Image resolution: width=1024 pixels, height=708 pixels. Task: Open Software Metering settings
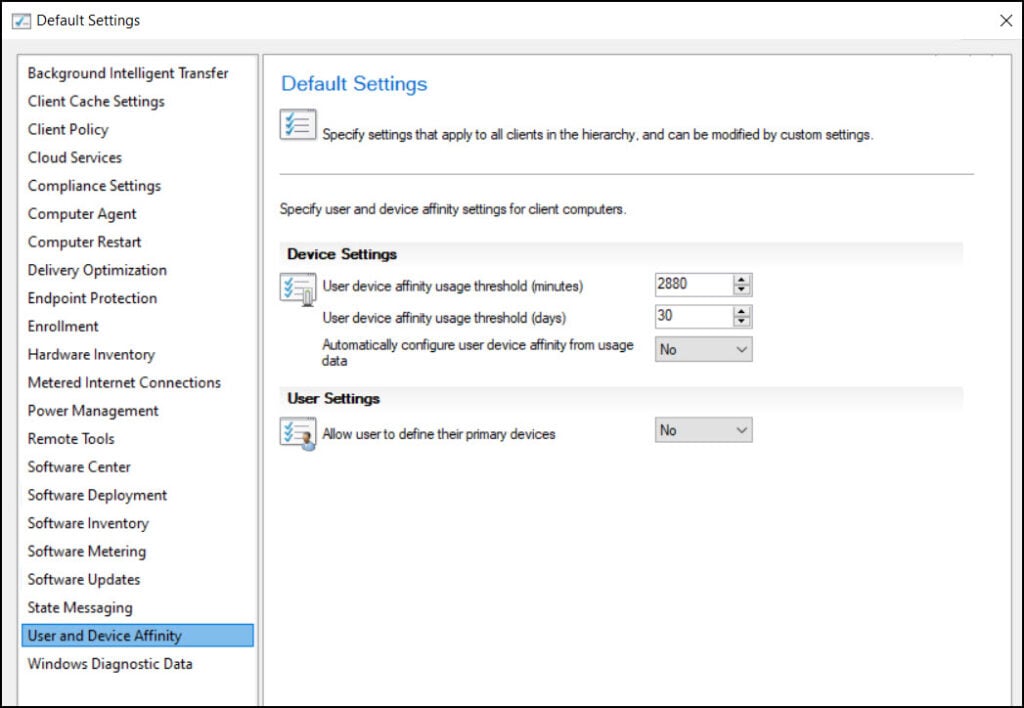pyautogui.click(x=86, y=551)
